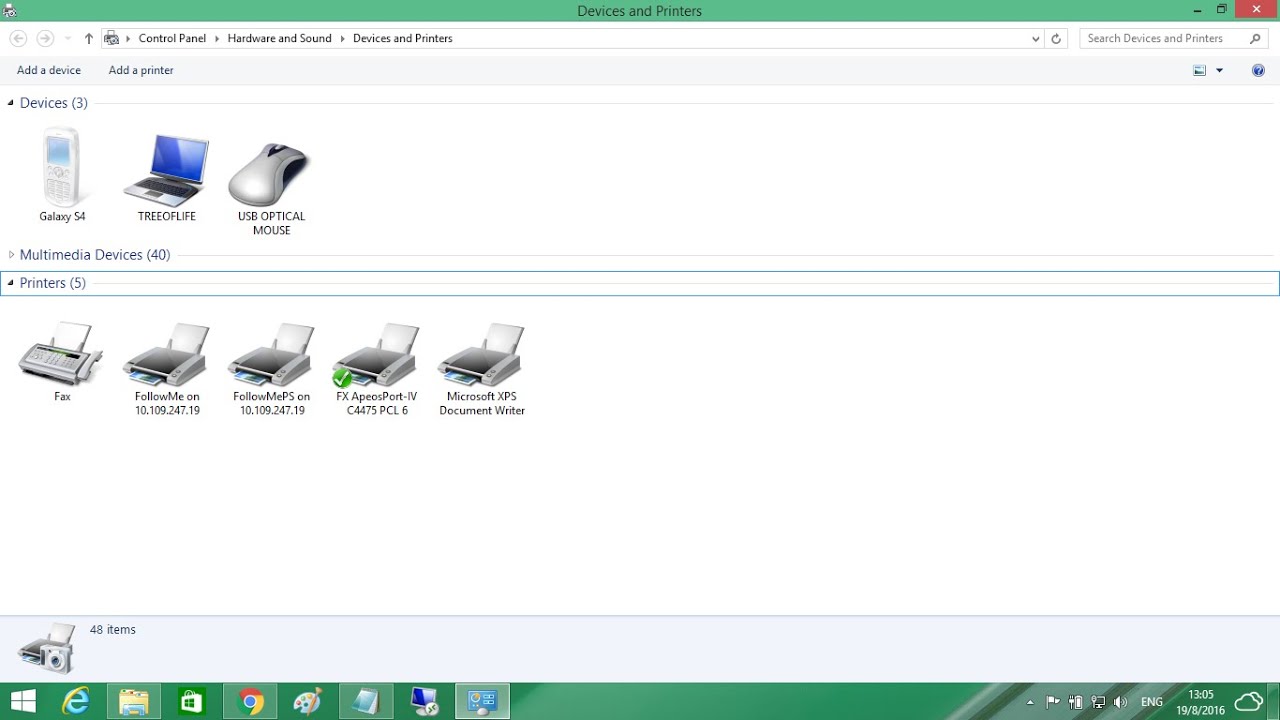Open the view options dropdown arrow
Image resolution: width=1280 pixels, height=720 pixels.
click(x=1219, y=70)
